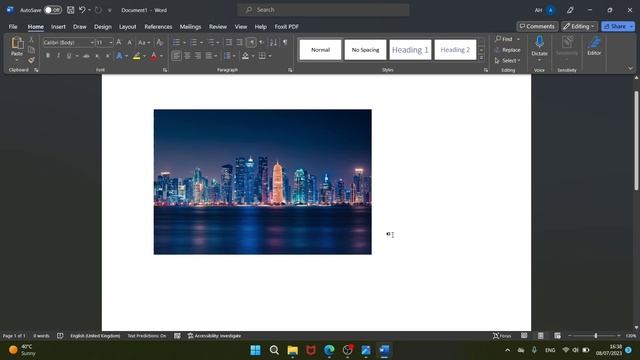
Task: Align text left
Action: (176, 56)
